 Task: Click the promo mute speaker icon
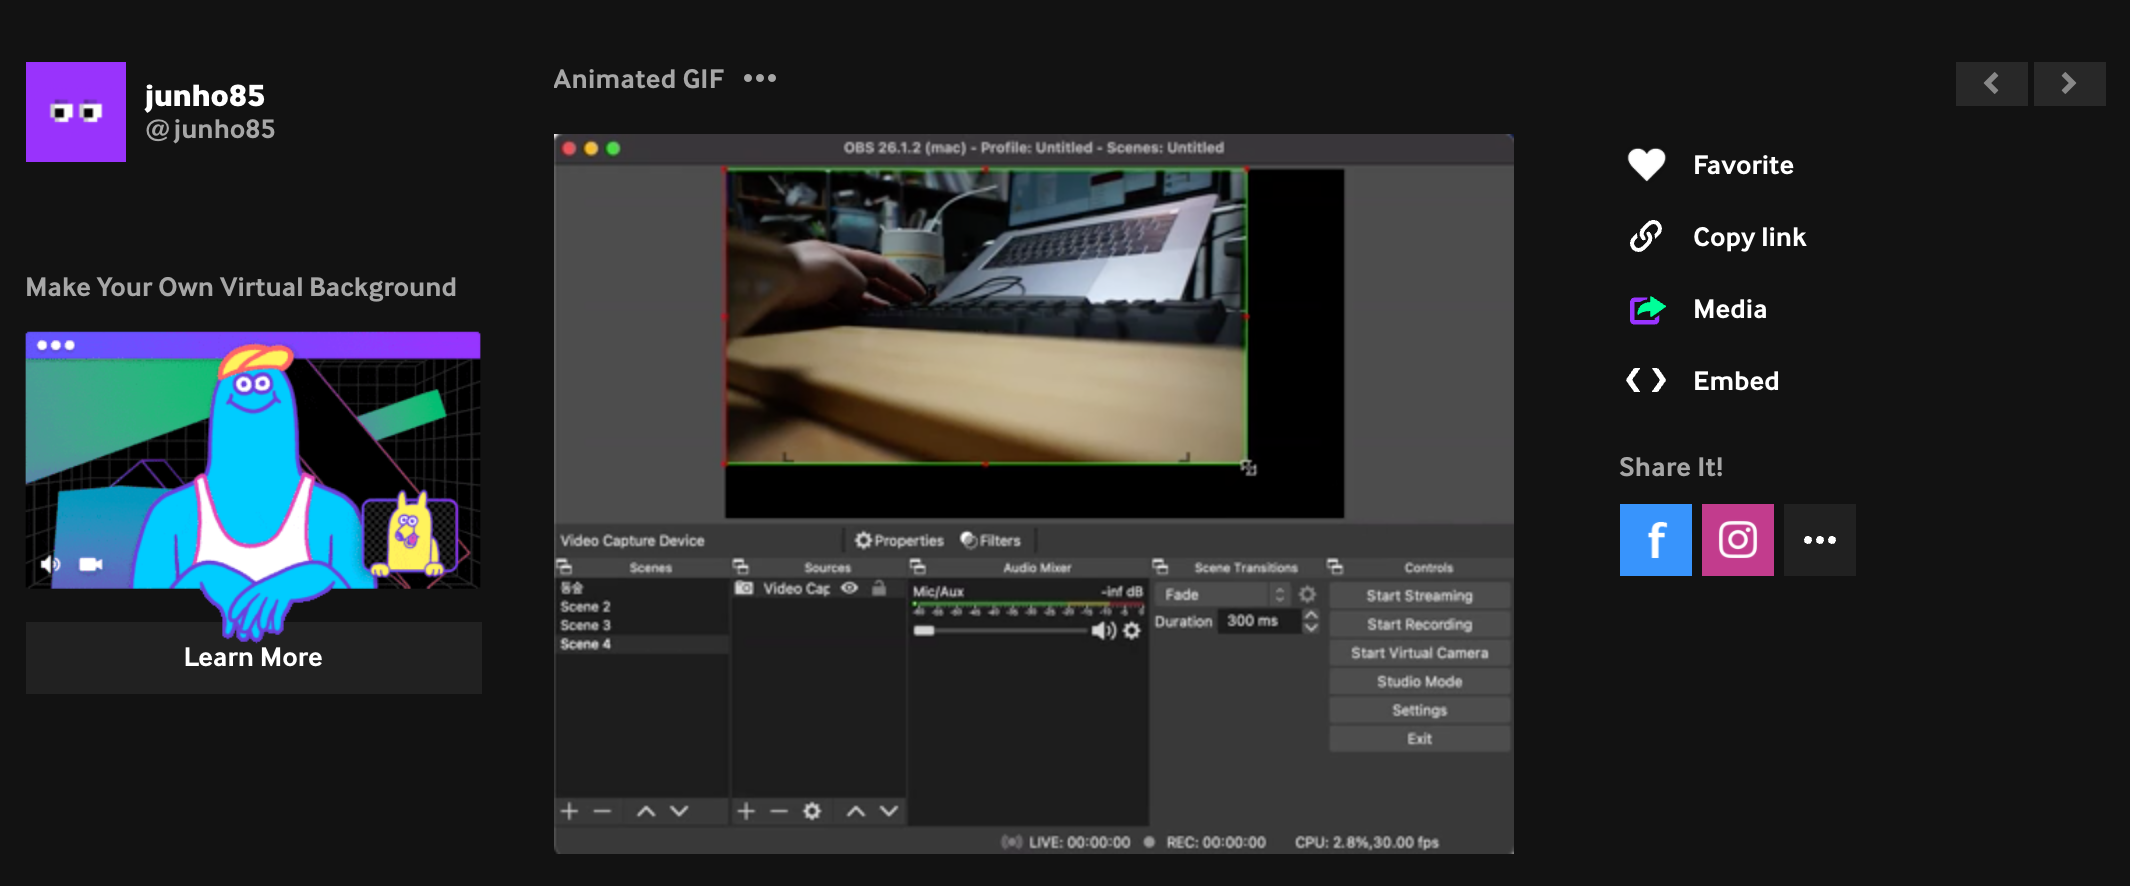pos(50,564)
